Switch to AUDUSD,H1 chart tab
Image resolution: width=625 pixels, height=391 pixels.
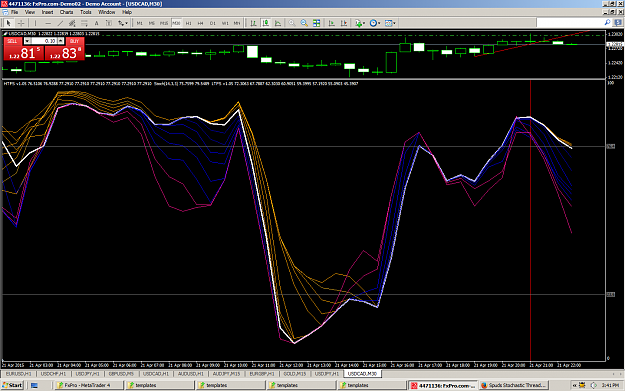tap(191, 374)
